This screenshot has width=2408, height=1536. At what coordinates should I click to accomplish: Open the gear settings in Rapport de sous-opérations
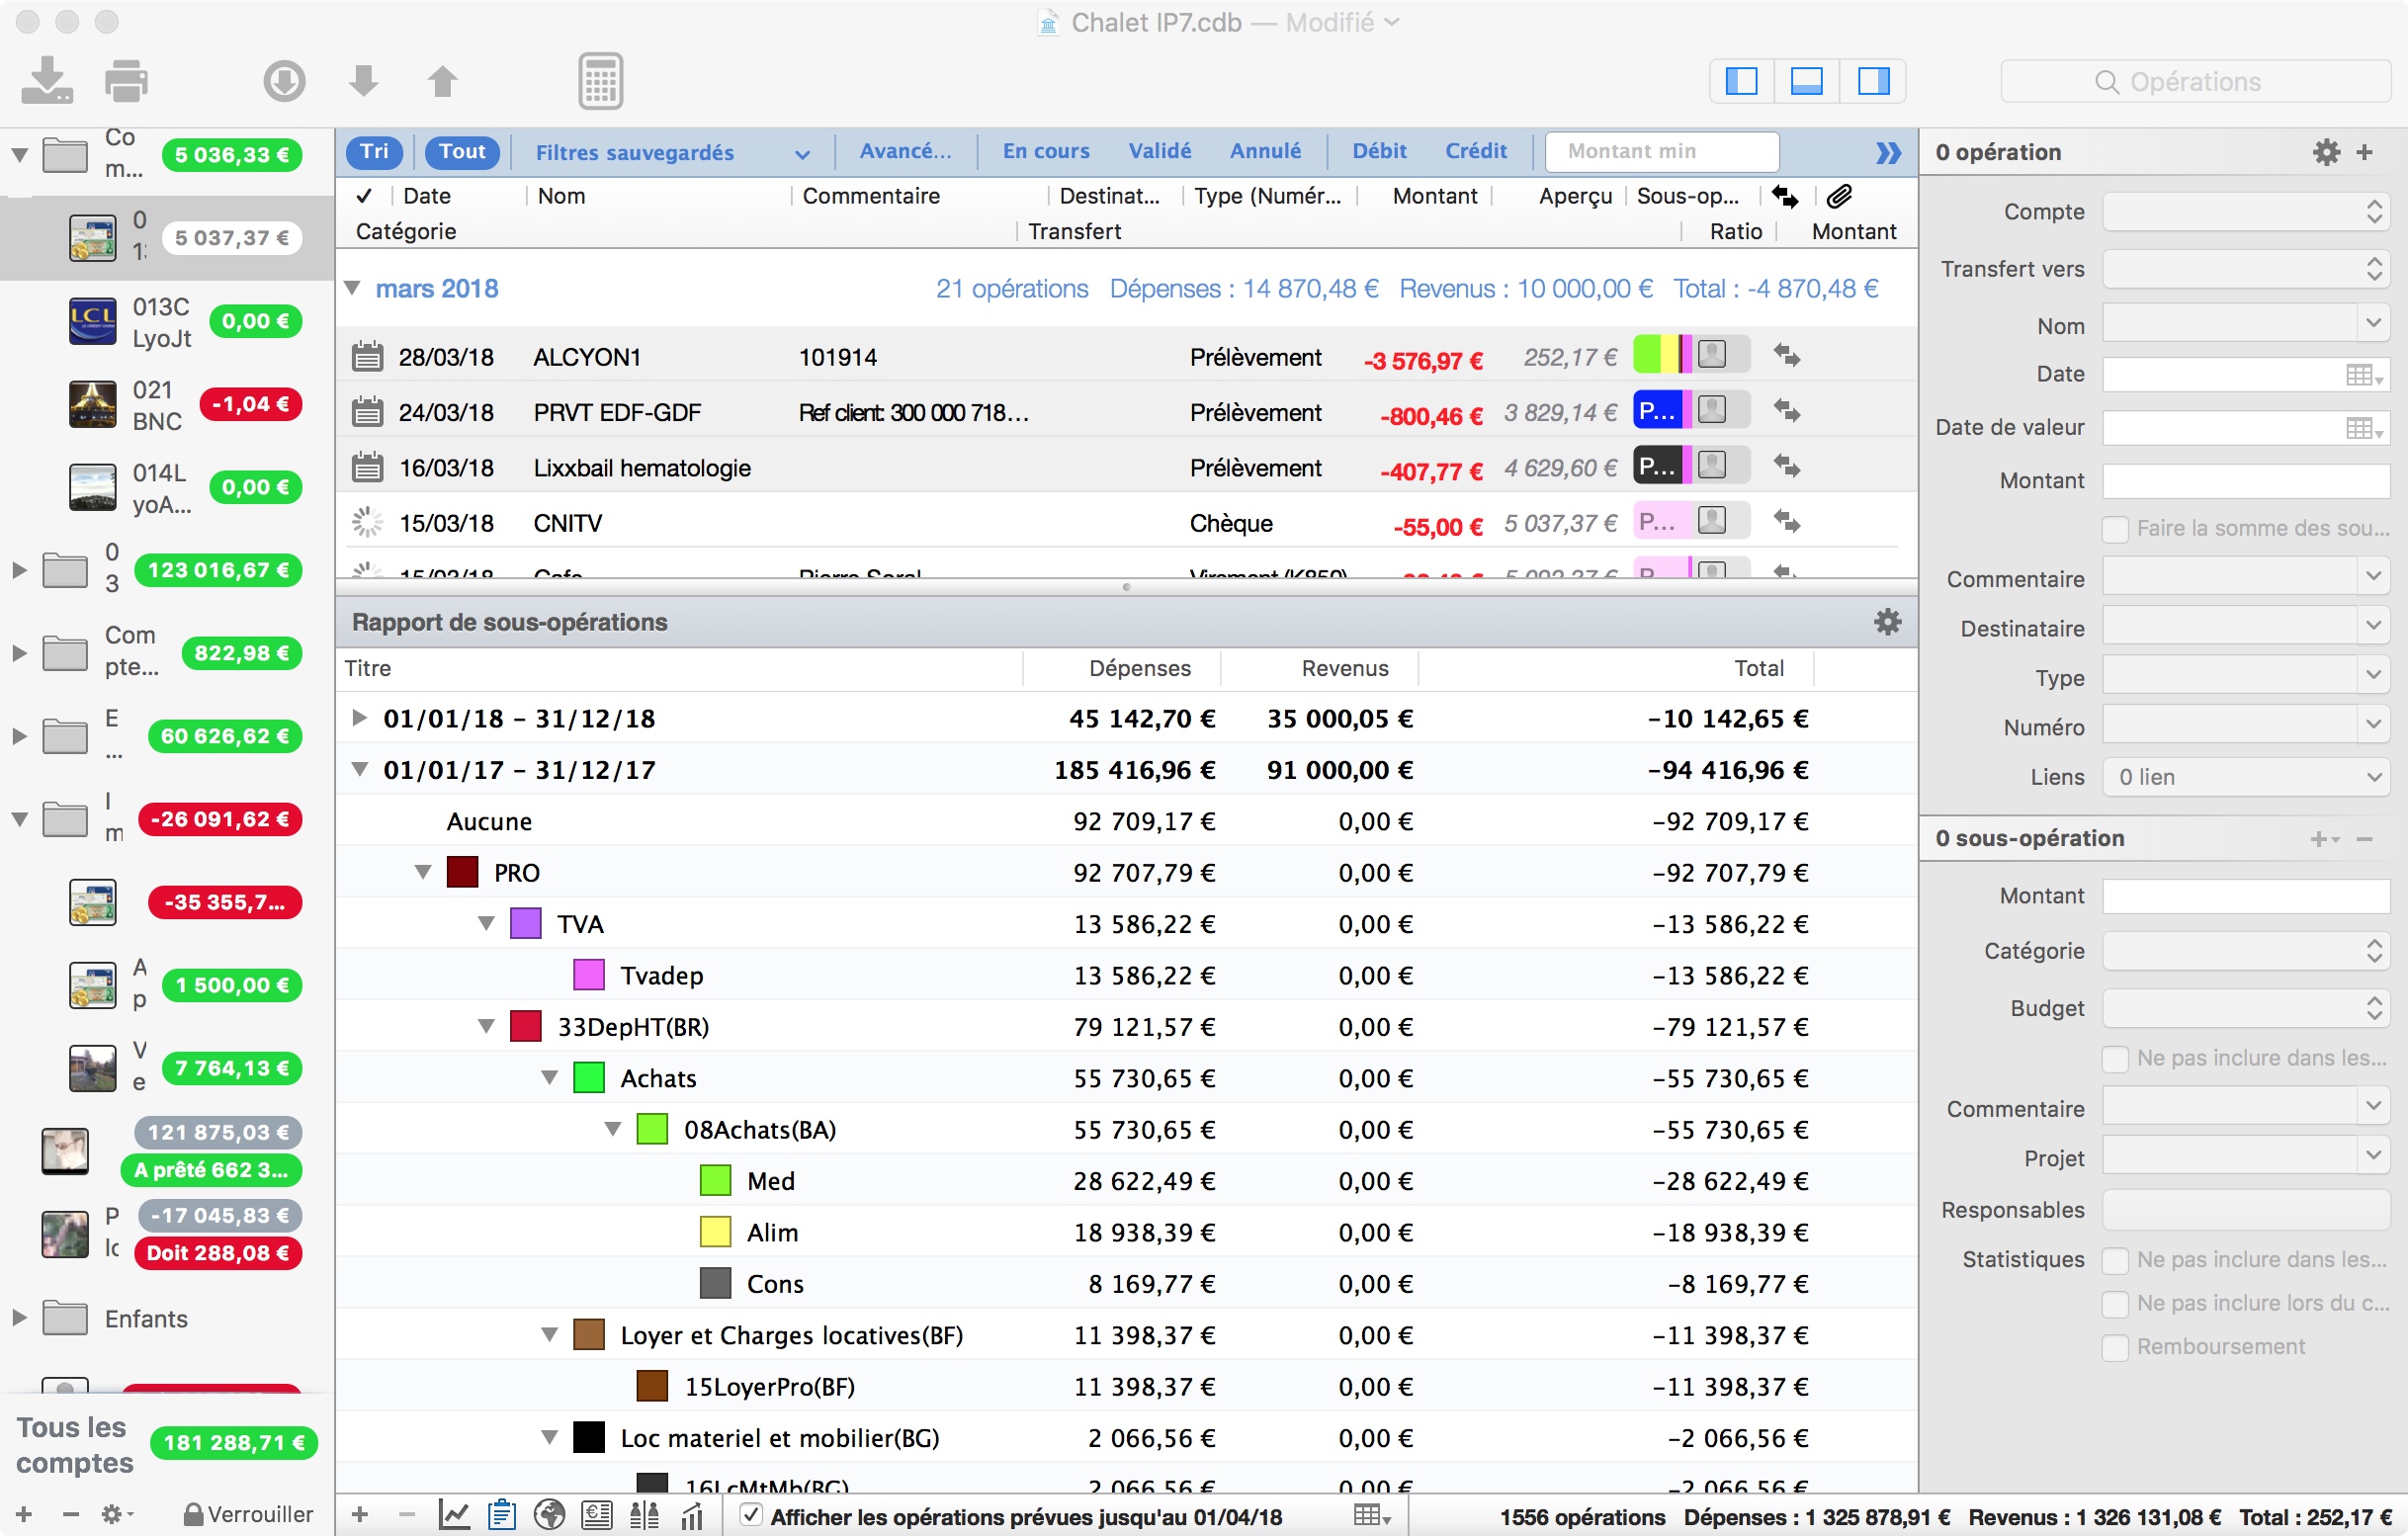[1887, 622]
